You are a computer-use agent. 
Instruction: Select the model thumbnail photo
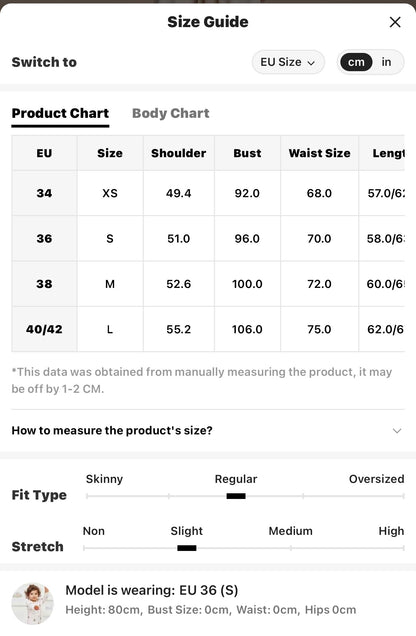[32, 603]
